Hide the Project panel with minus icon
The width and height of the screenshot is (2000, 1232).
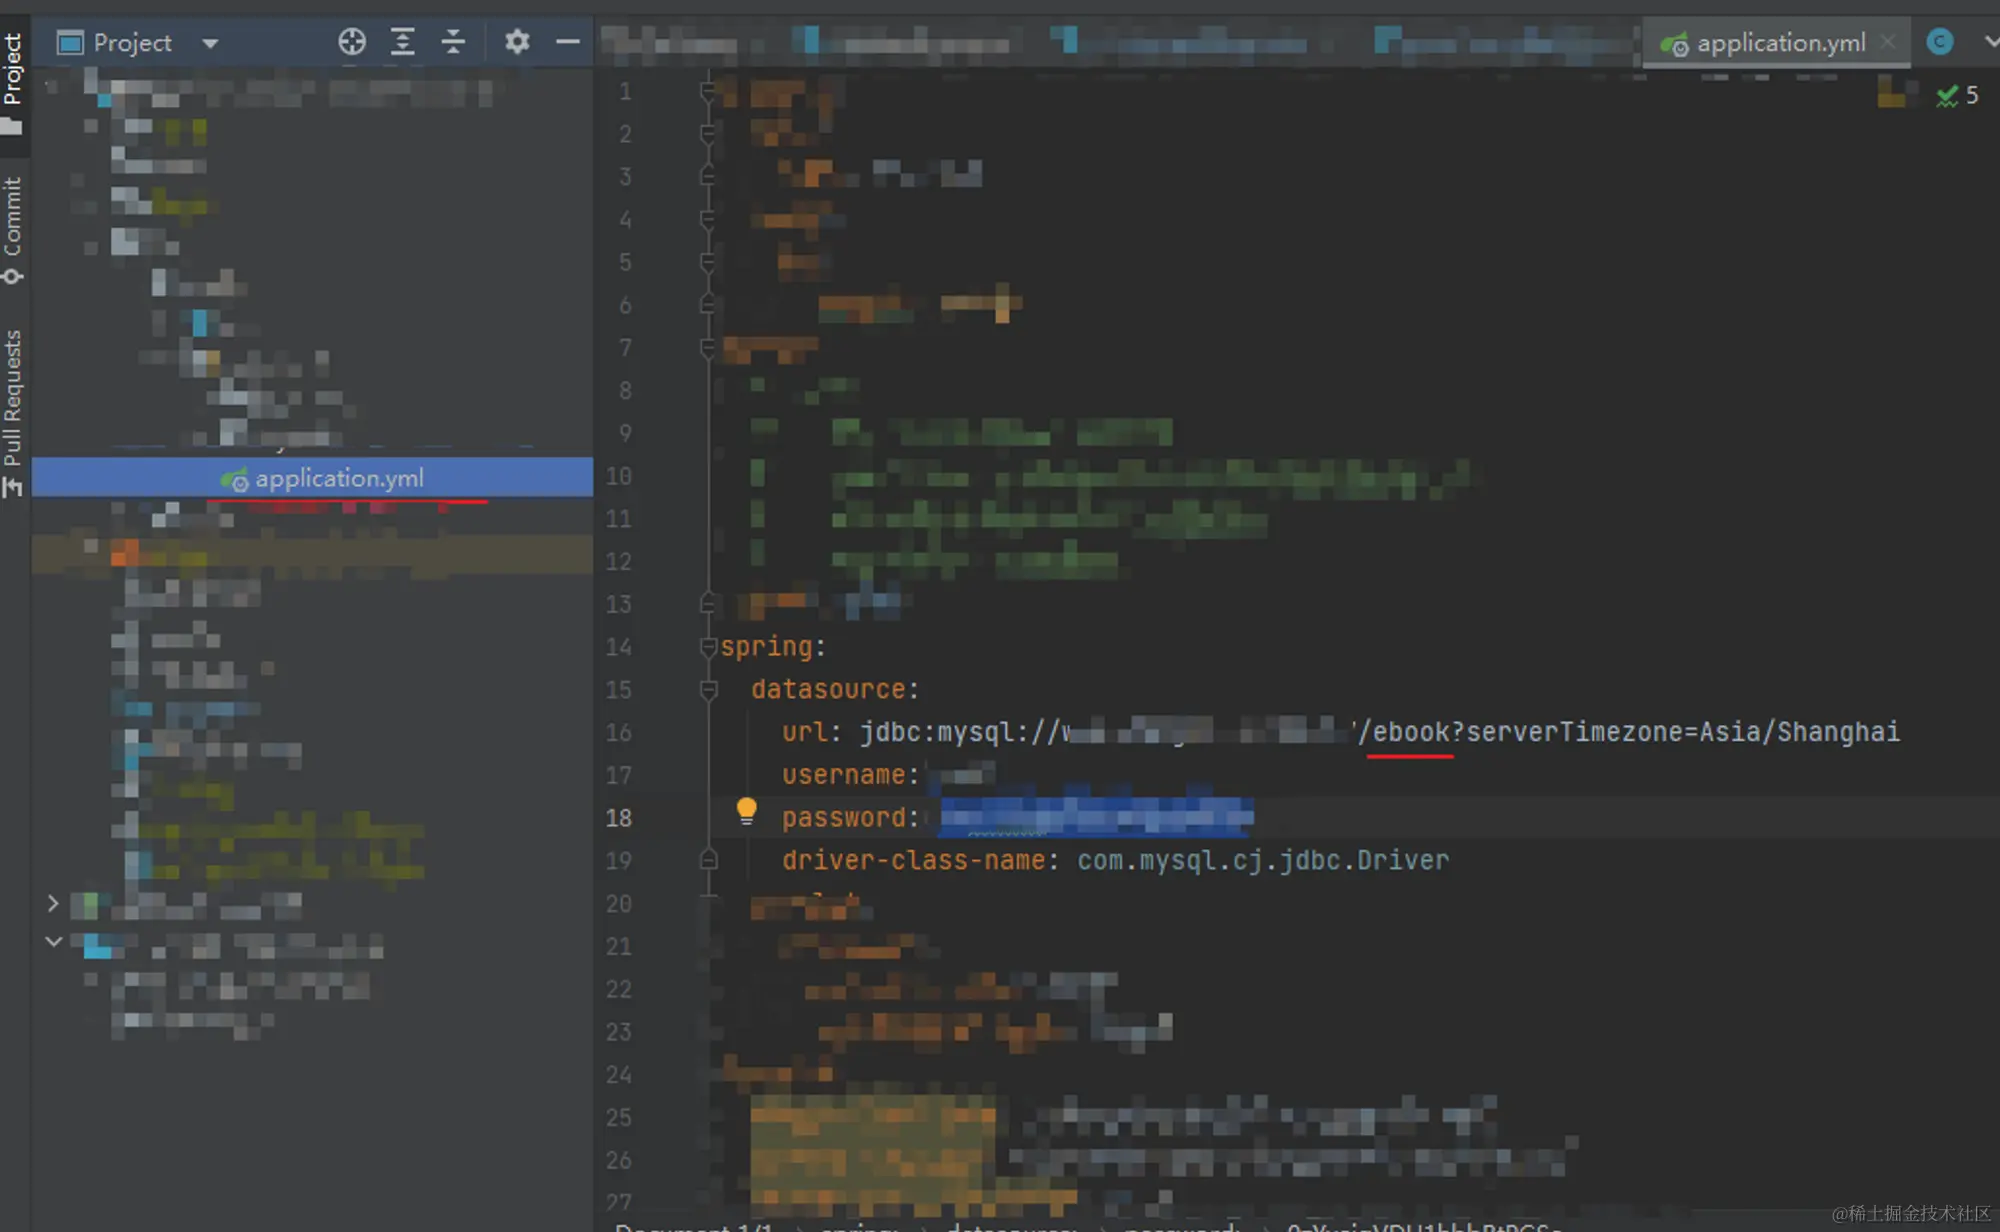567,42
